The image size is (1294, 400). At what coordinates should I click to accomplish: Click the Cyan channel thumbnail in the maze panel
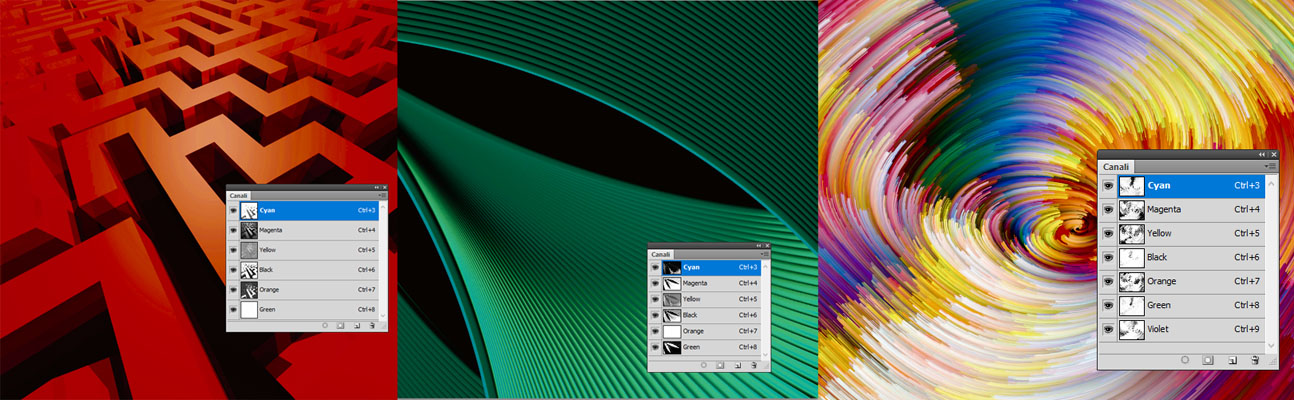pos(249,210)
